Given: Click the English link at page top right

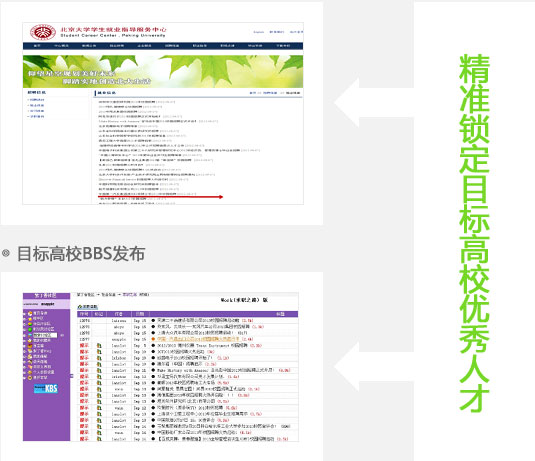Looking at the screenshot, I should coord(259,32).
